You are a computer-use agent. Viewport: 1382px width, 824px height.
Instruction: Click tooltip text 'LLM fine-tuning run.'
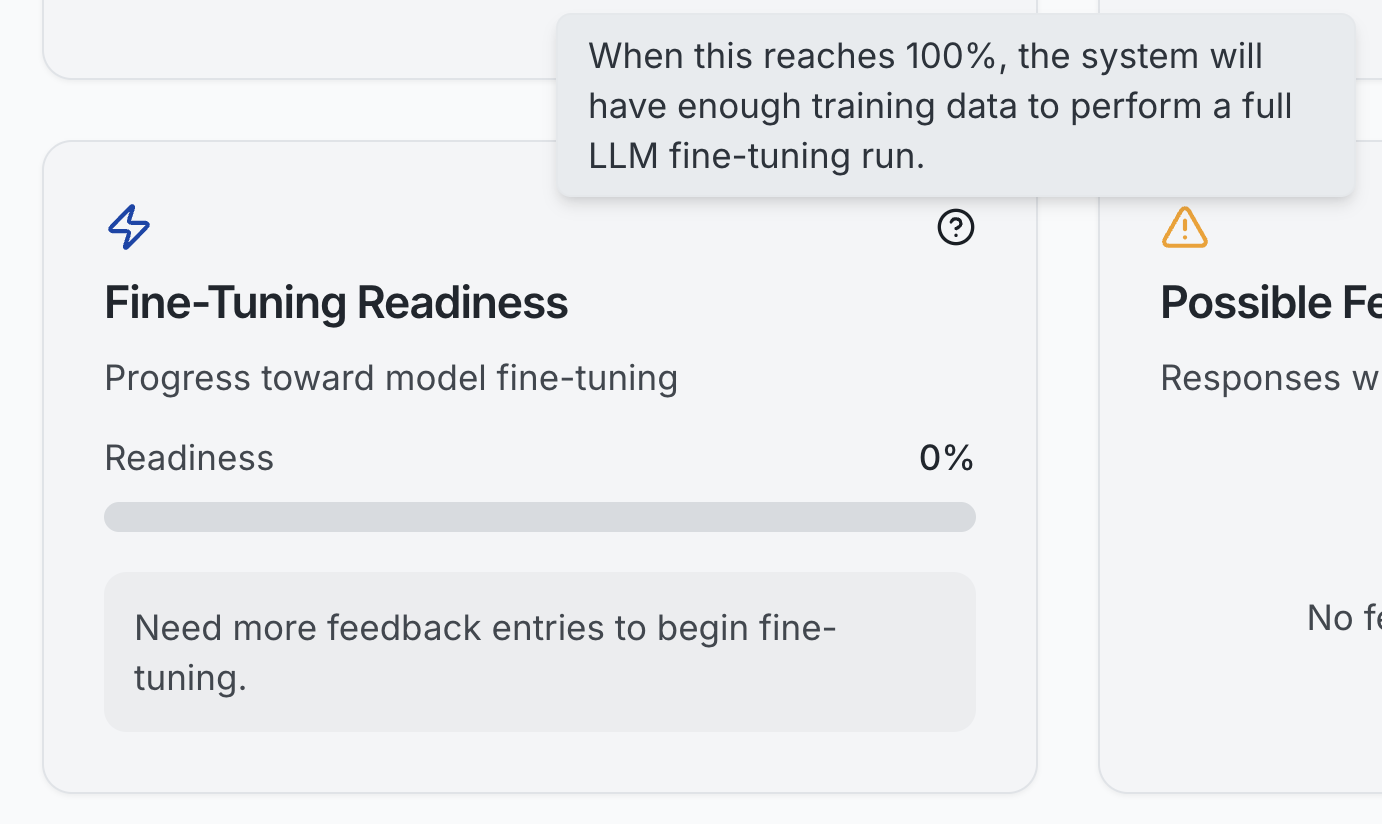757,156
